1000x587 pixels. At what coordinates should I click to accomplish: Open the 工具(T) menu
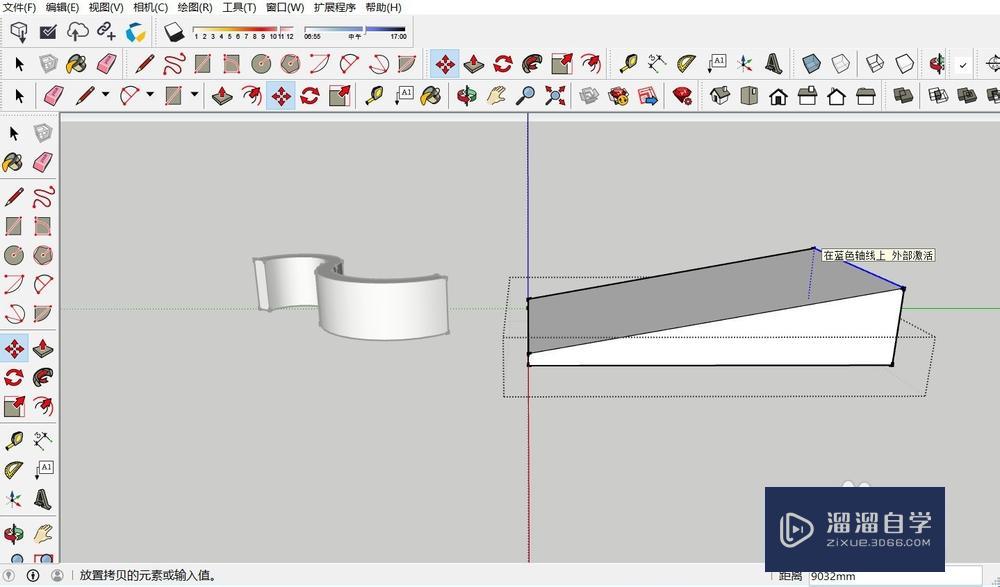(x=239, y=8)
